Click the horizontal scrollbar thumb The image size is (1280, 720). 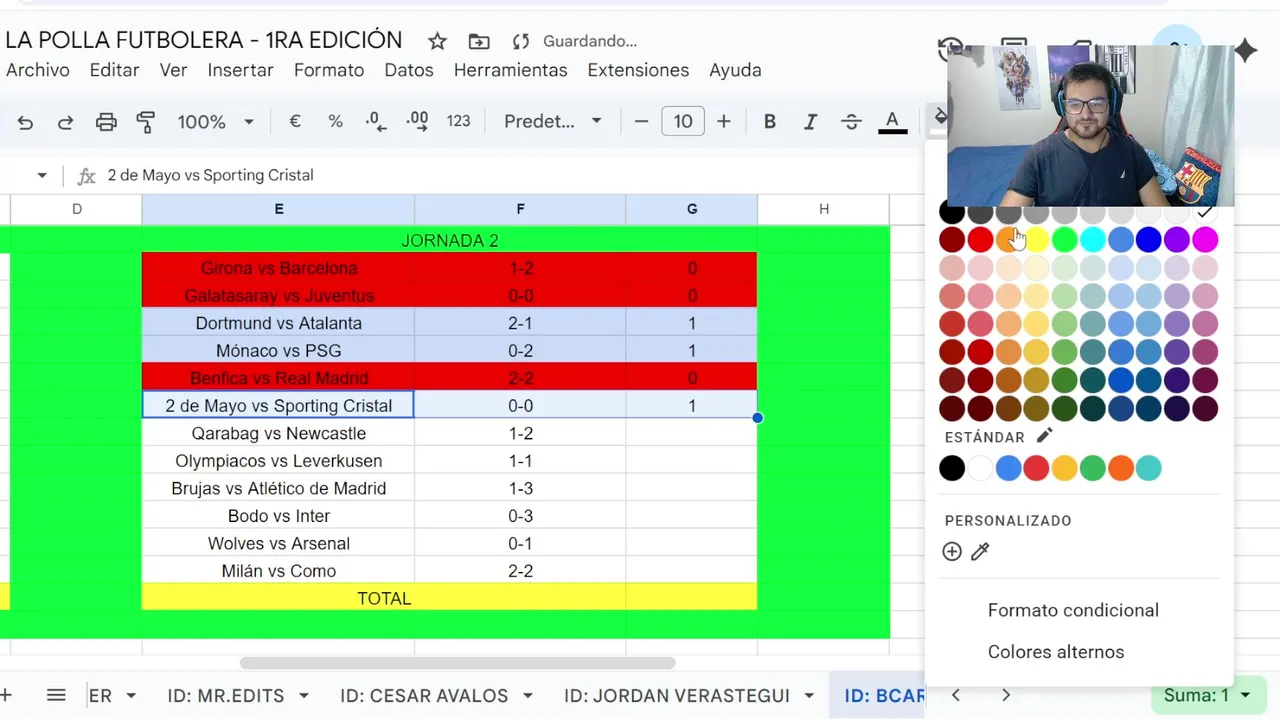click(457, 662)
